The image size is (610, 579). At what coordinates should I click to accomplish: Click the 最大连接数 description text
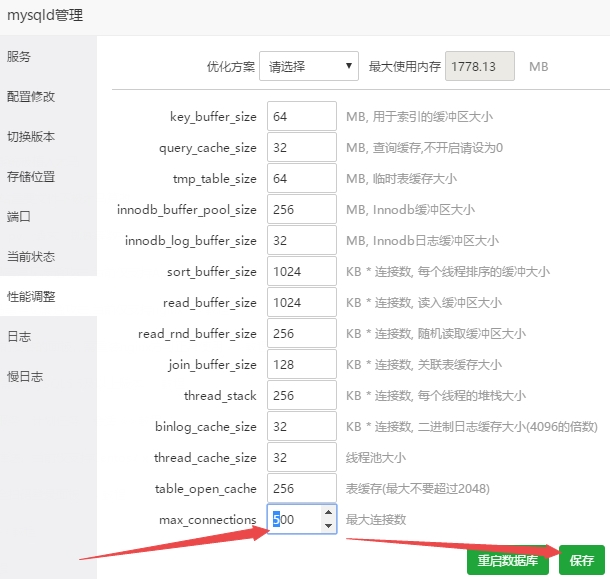click(376, 519)
